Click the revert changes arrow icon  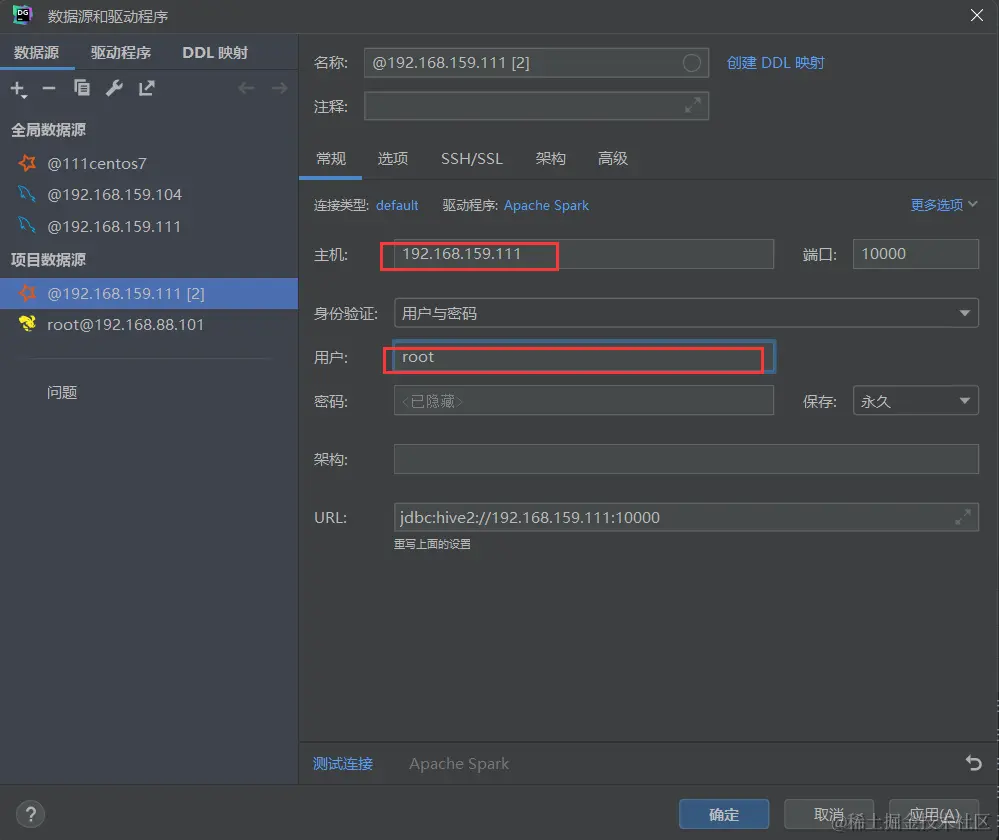[x=973, y=762]
